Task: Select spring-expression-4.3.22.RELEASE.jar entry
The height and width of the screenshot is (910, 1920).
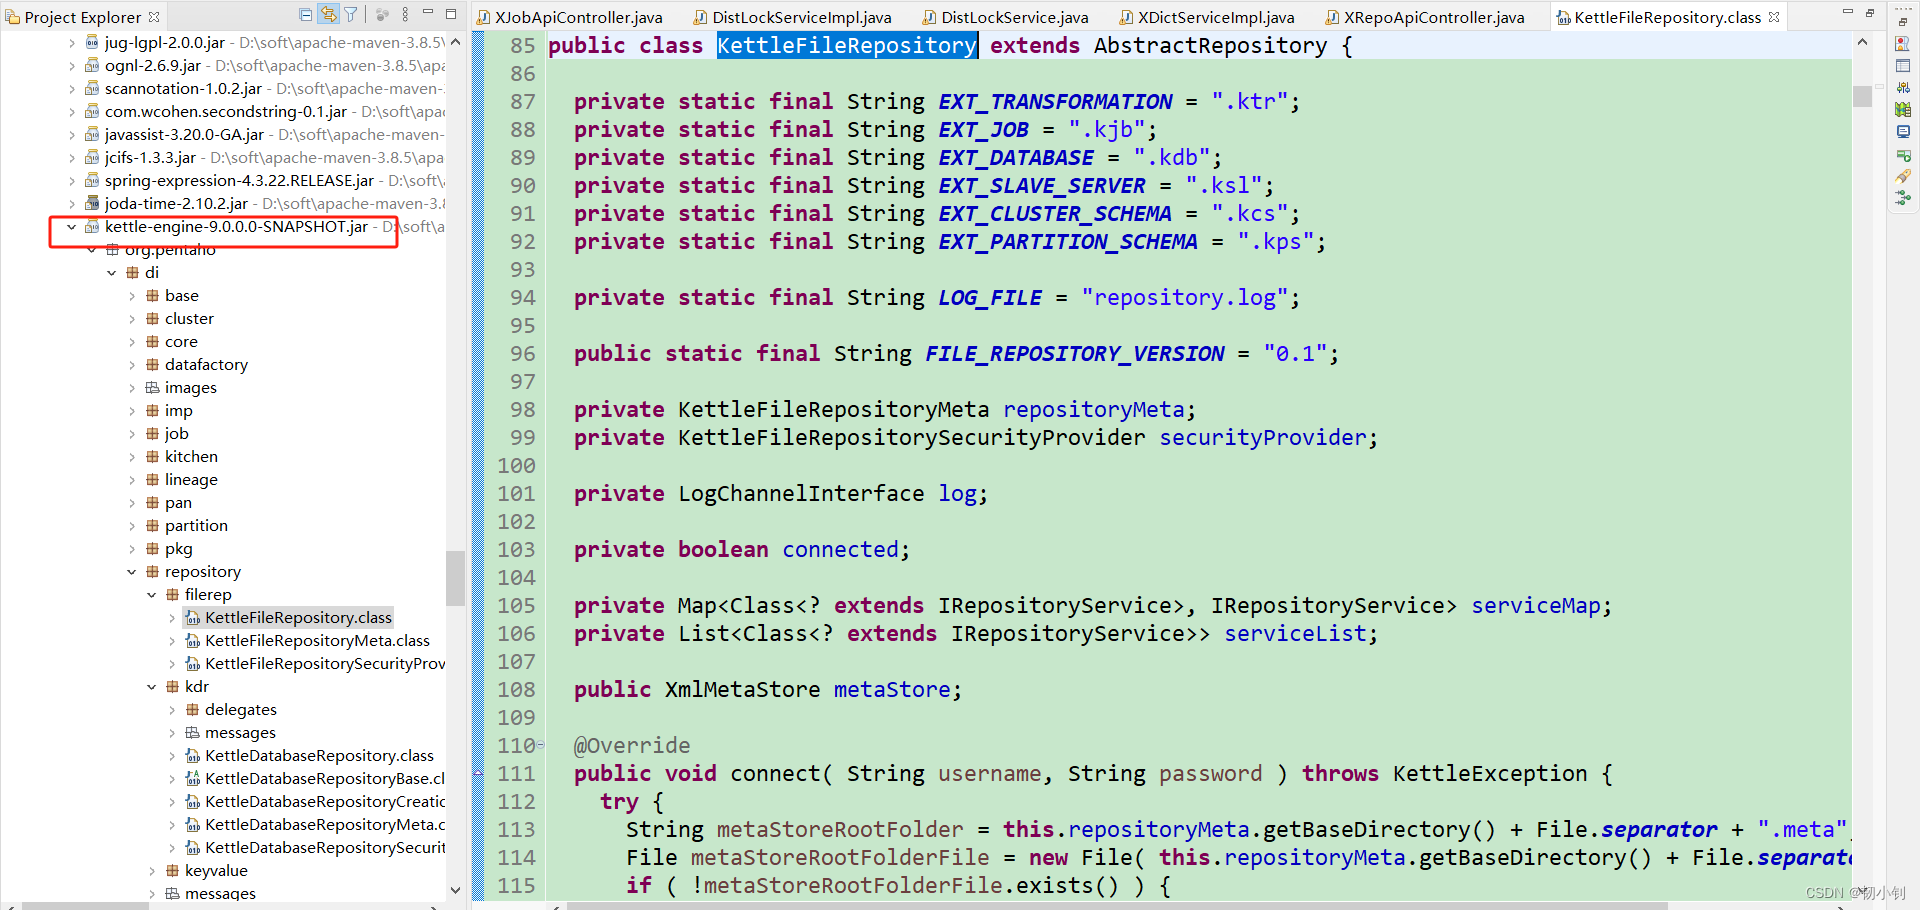Action: click(239, 181)
